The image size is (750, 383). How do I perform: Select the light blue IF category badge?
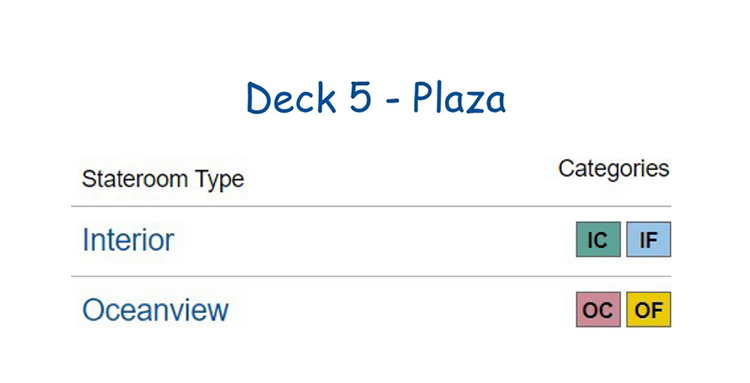click(649, 240)
